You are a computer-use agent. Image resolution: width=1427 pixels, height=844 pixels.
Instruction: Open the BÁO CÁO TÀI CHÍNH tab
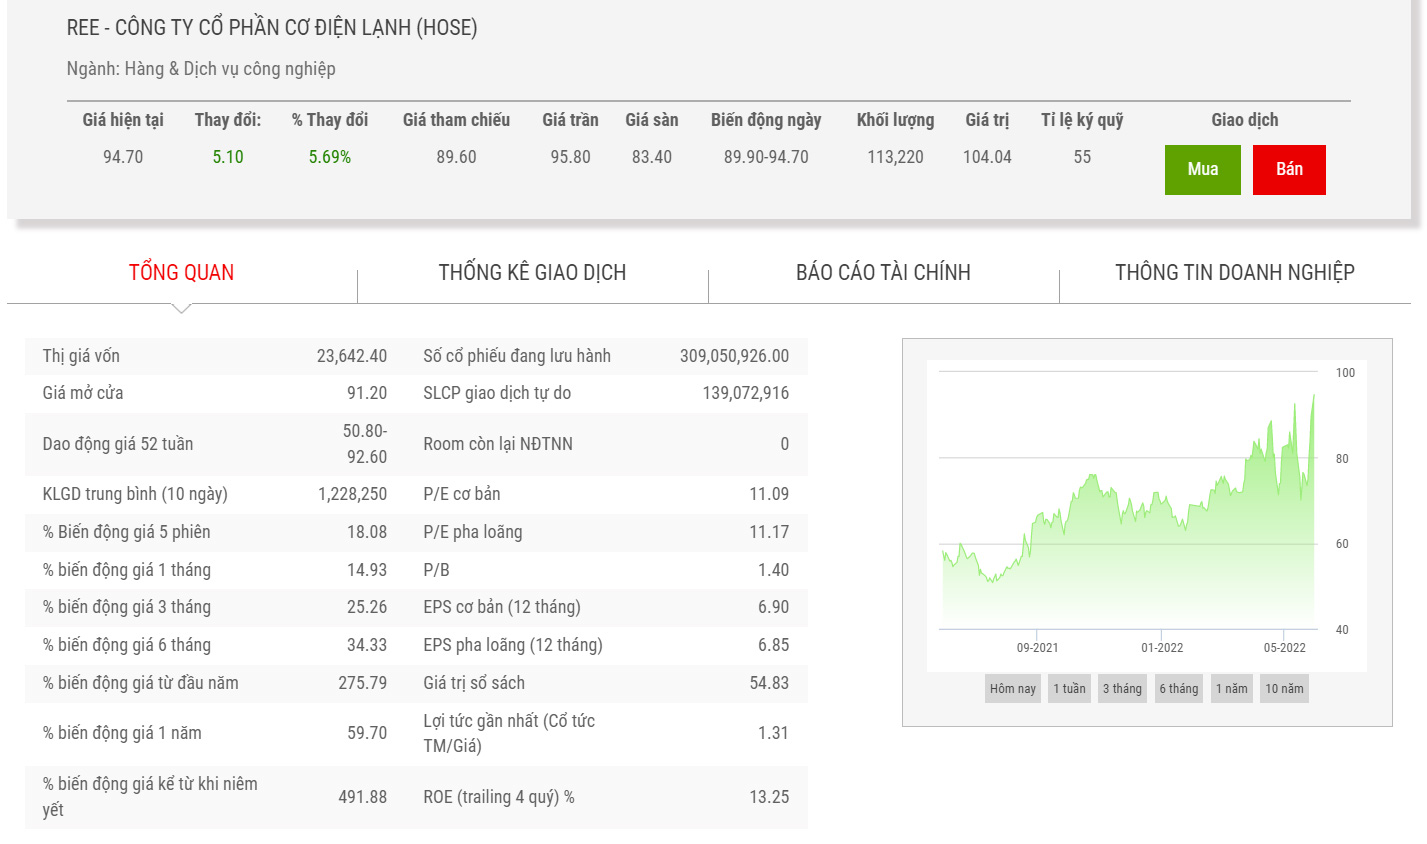point(883,273)
